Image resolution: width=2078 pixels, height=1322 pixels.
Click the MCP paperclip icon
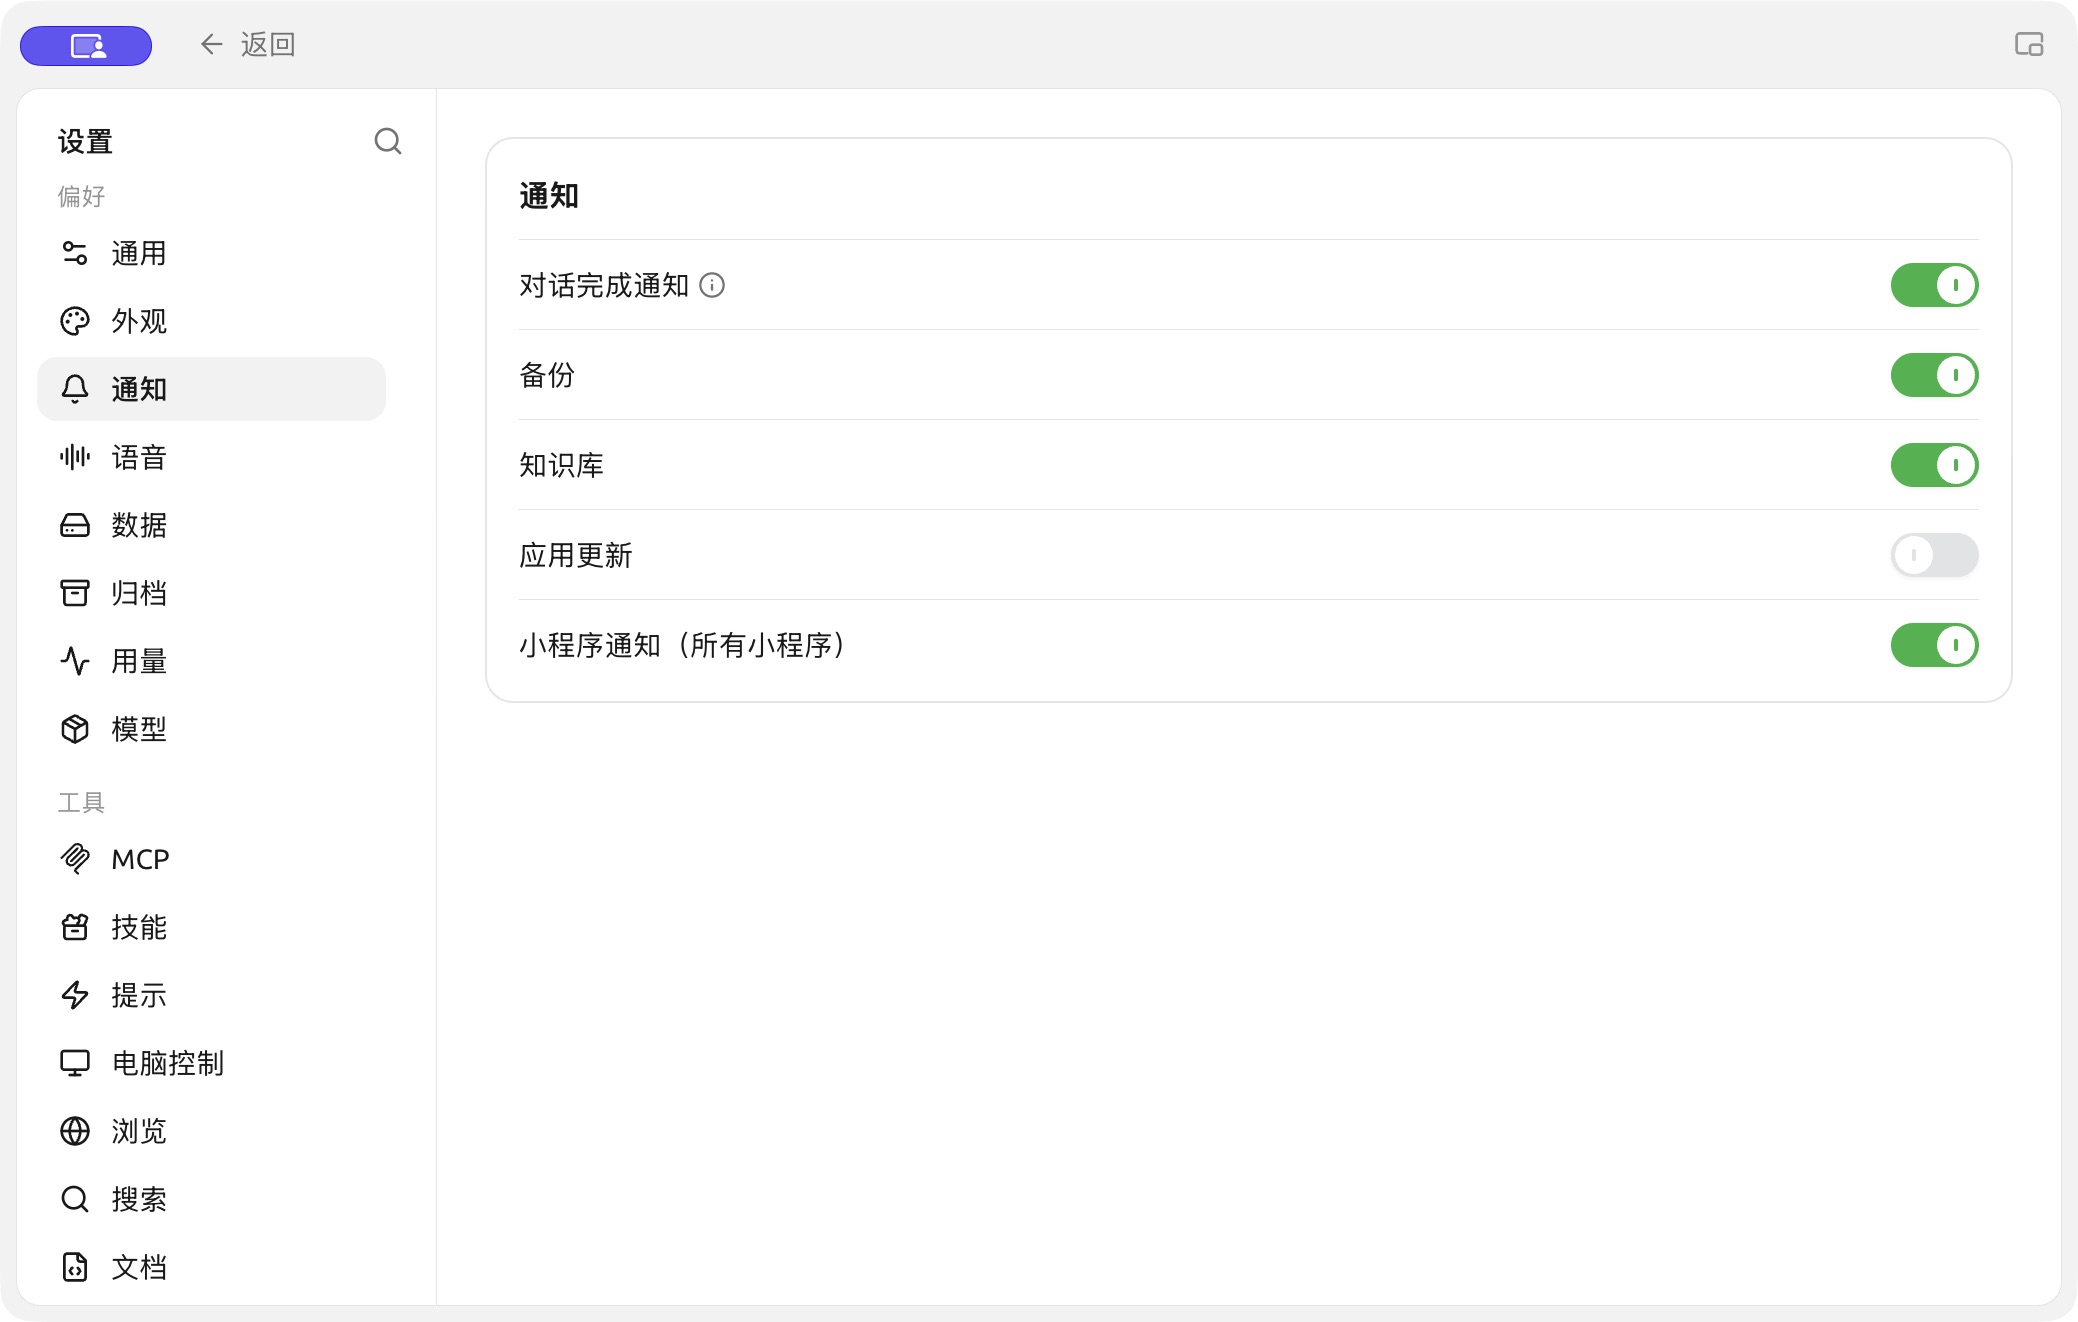(75, 859)
